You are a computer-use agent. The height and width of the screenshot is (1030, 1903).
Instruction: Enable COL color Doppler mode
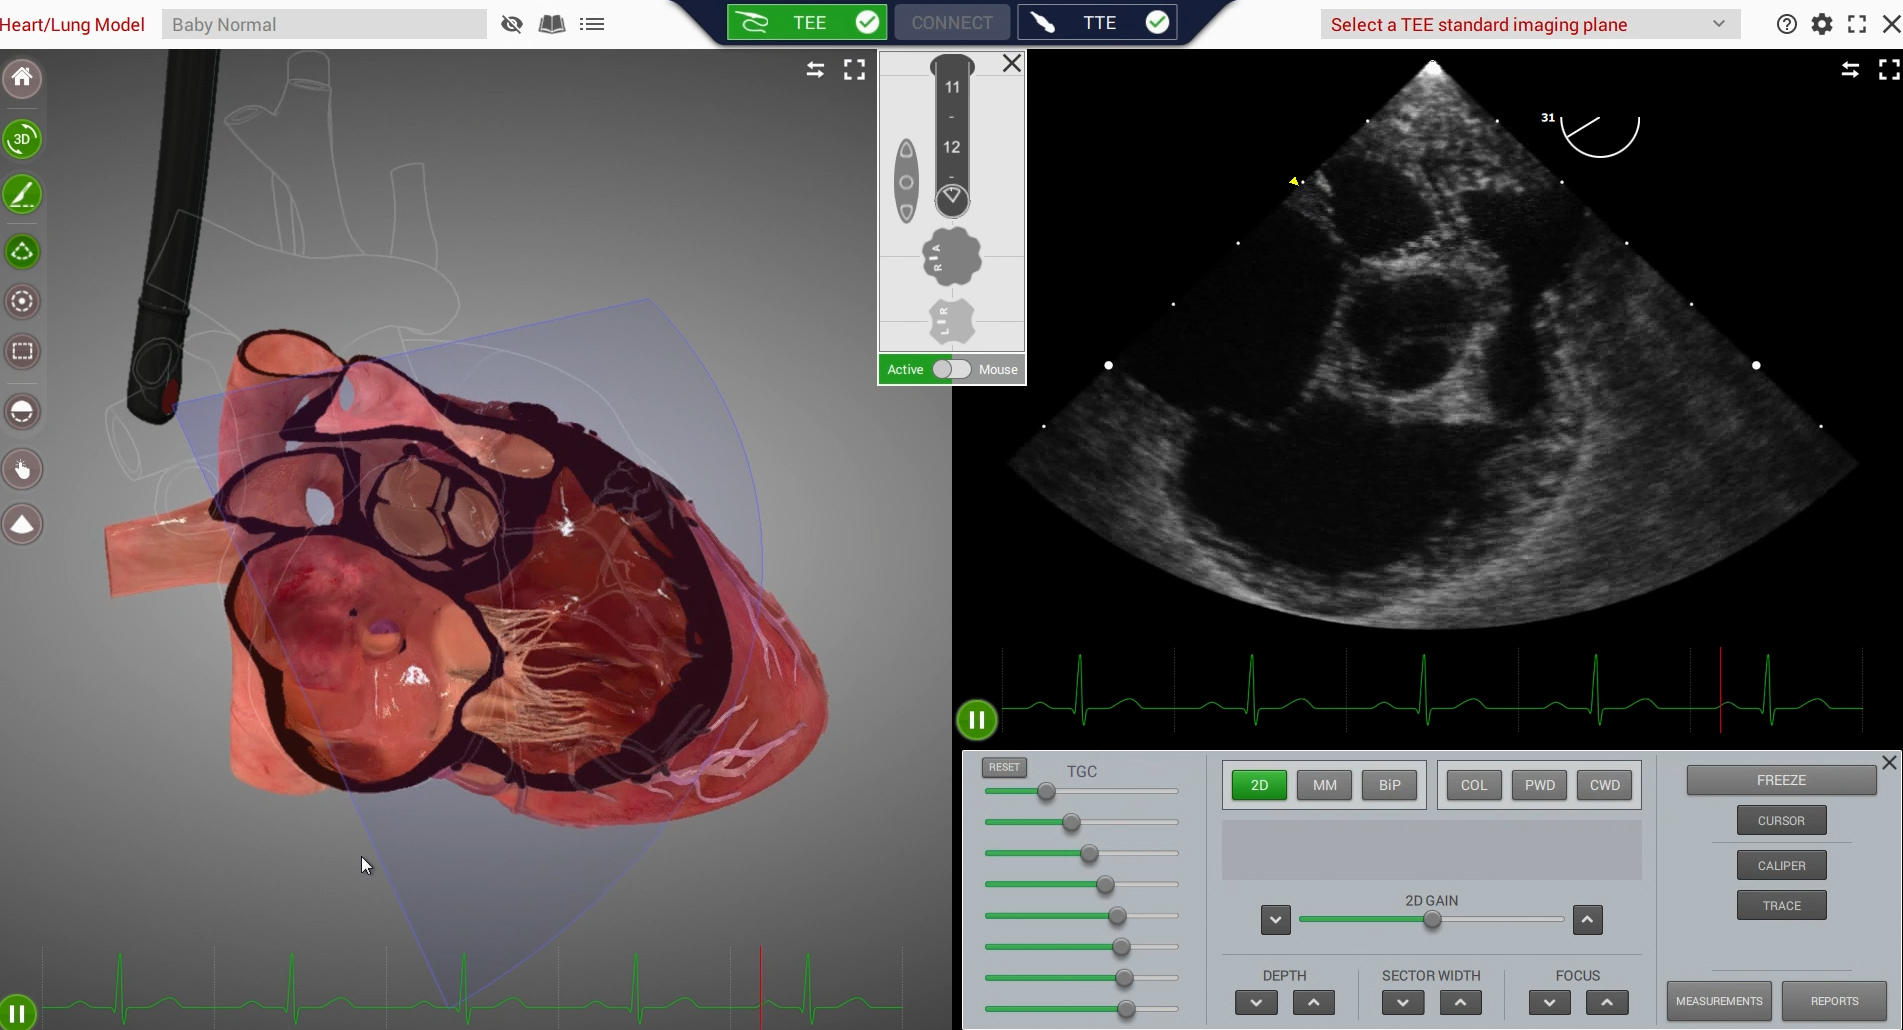coord(1474,785)
